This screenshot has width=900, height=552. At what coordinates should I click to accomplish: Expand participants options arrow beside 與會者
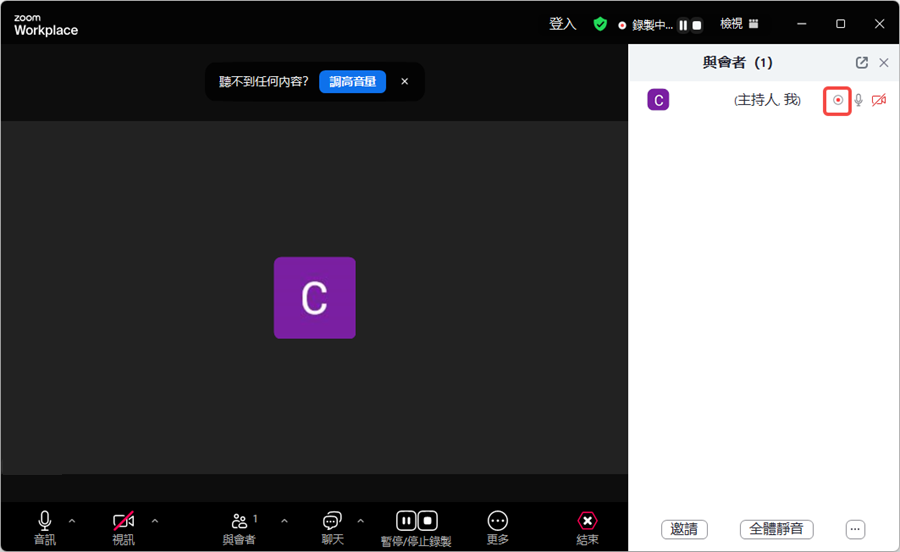click(285, 521)
